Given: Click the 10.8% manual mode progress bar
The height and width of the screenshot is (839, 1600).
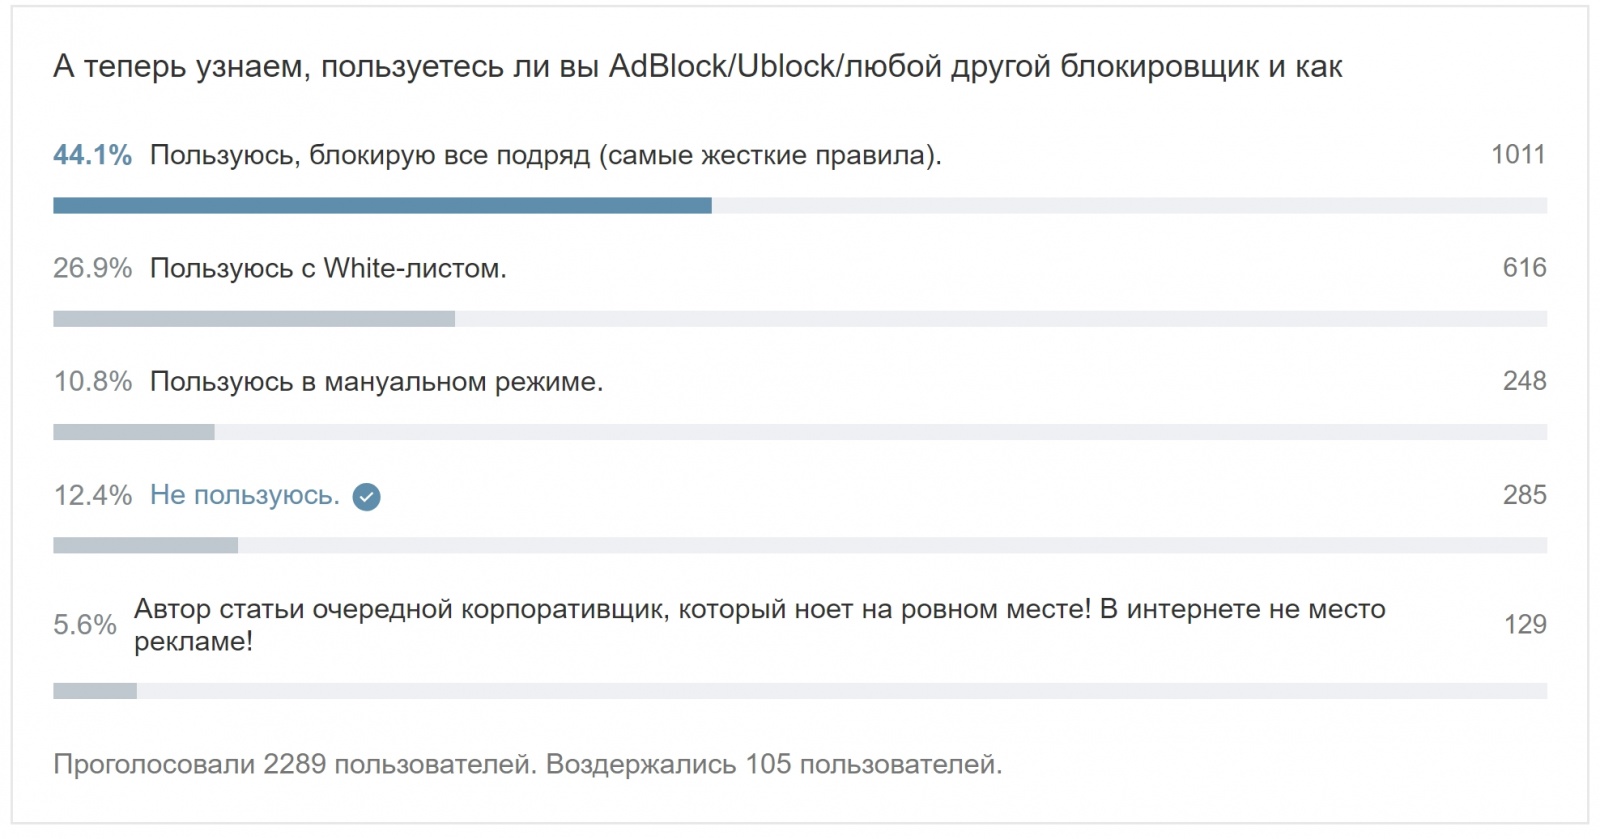Looking at the screenshot, I should pyautogui.click(x=134, y=432).
